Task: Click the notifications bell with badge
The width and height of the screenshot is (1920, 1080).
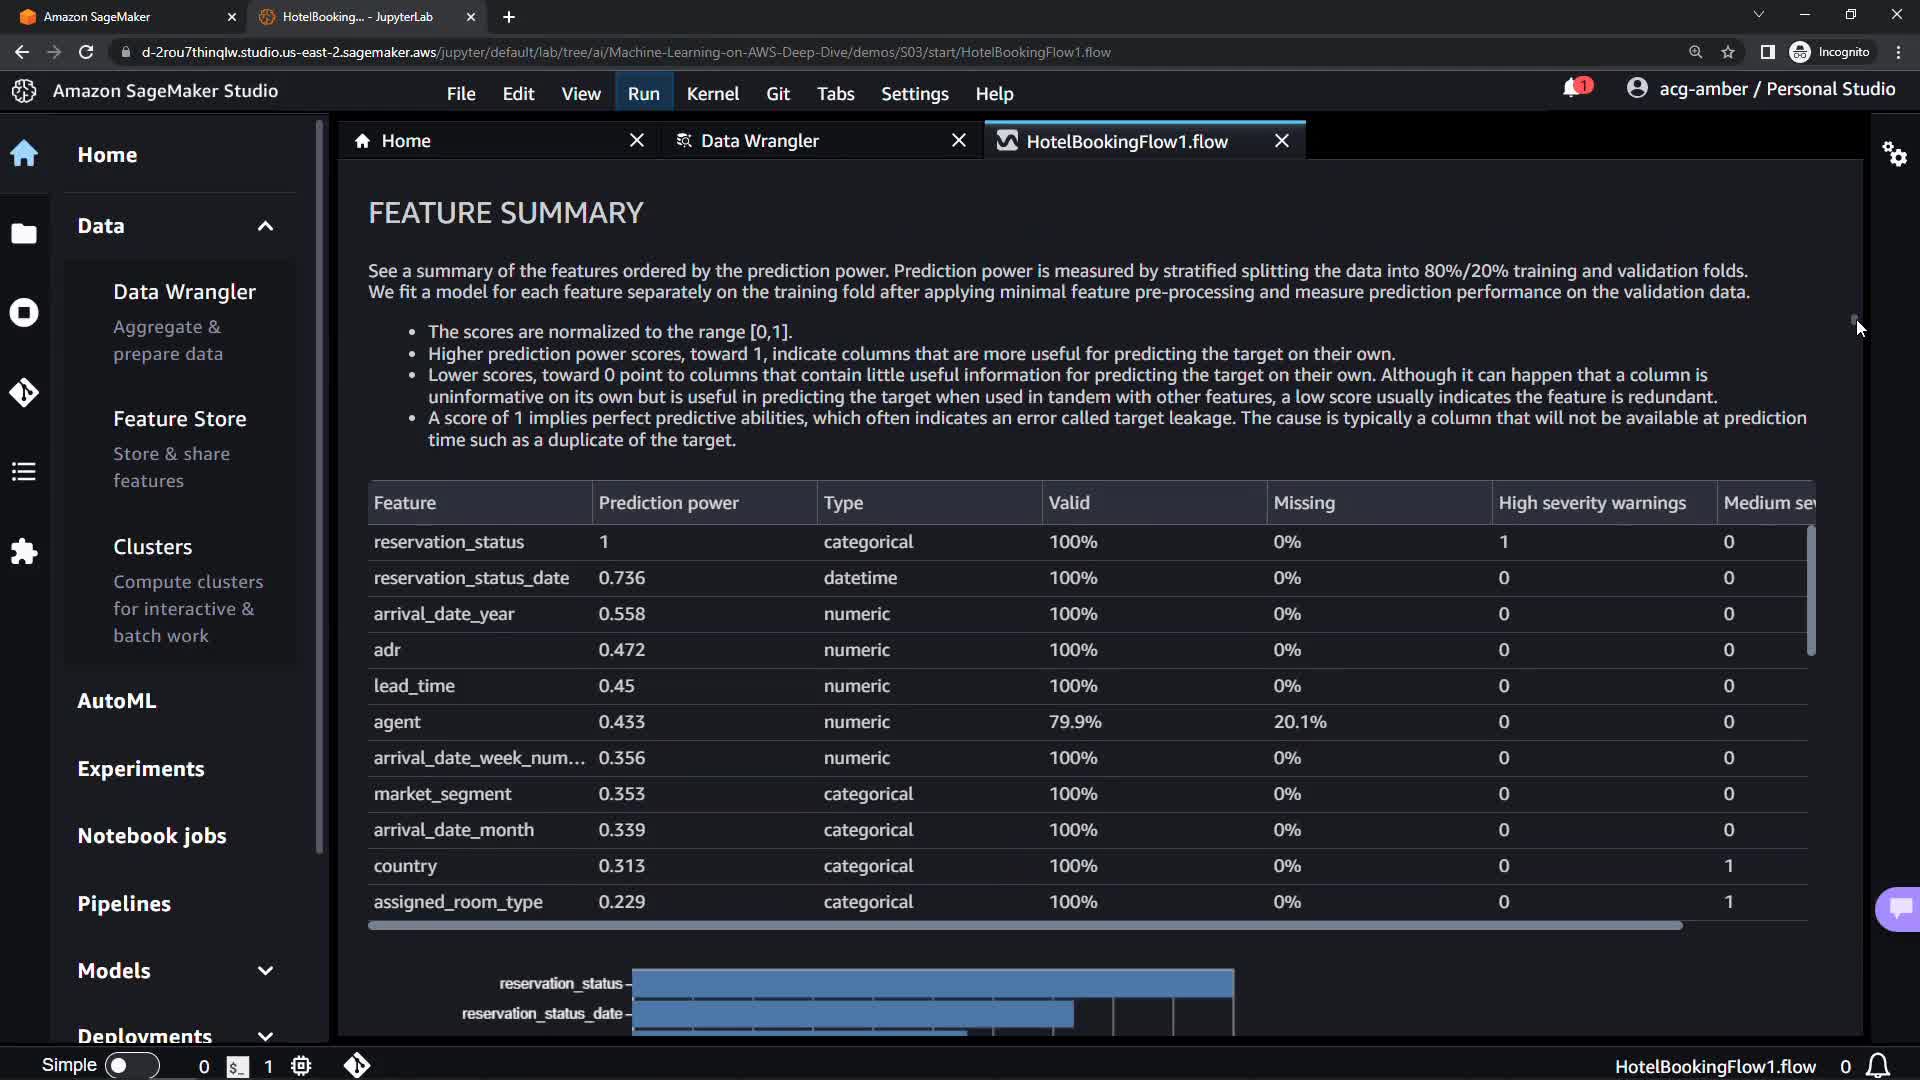Action: coord(1574,89)
